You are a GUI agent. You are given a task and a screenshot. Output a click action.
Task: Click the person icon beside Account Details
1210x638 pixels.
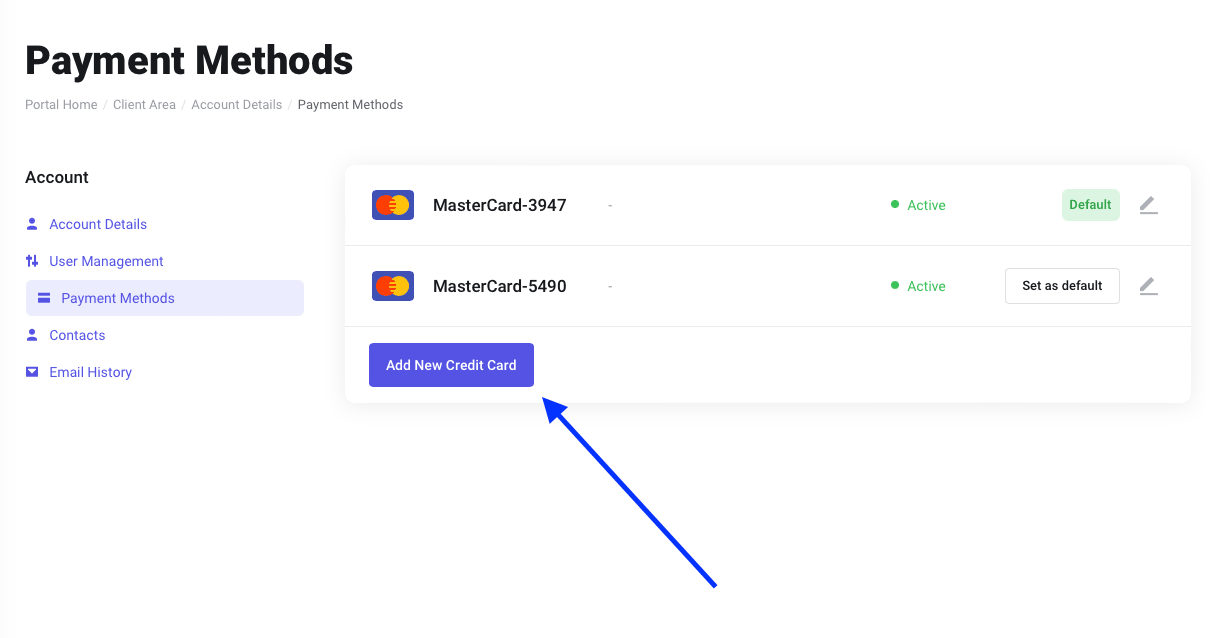tap(32, 224)
